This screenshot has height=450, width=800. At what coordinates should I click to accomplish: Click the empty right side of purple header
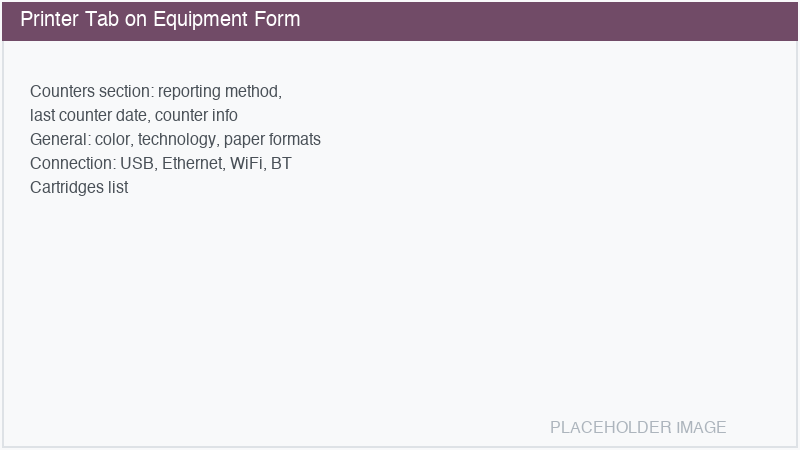coord(600,20)
